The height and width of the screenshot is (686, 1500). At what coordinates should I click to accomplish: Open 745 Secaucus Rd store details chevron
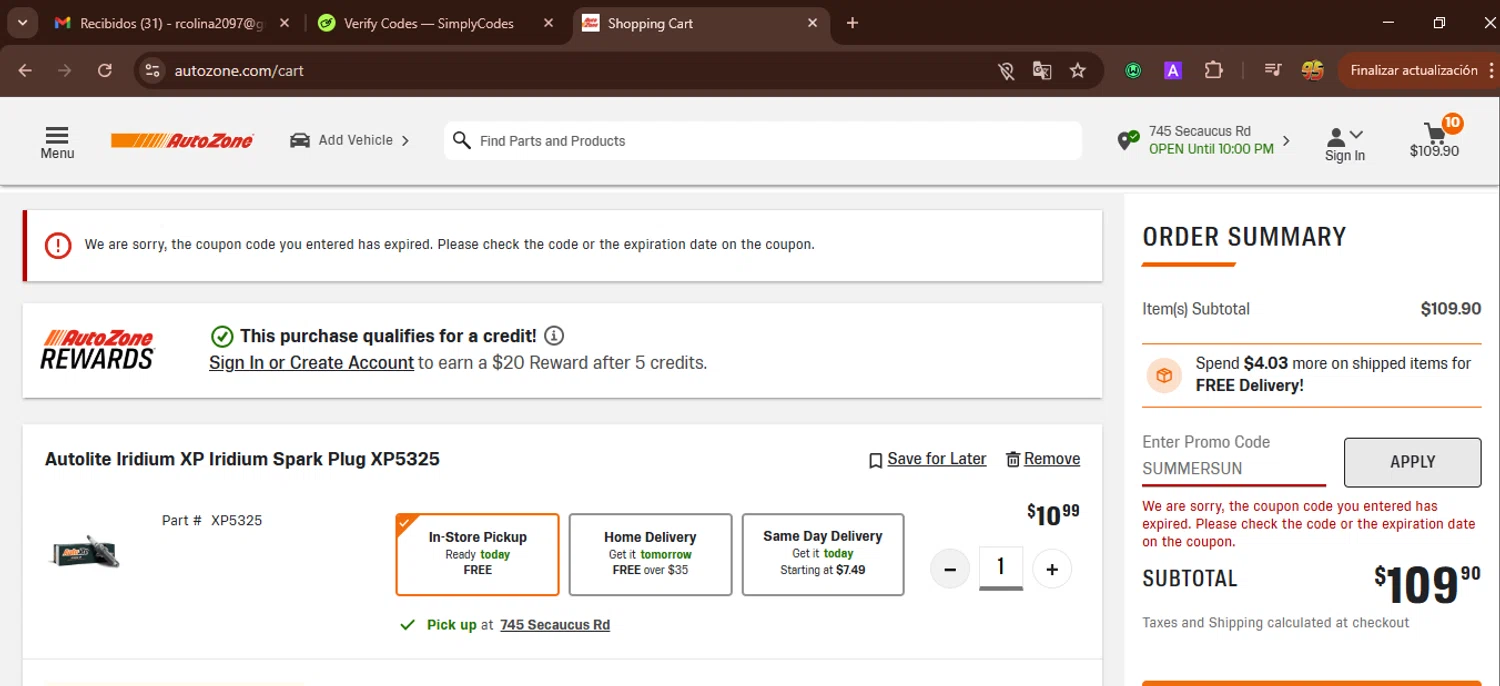pos(1286,141)
